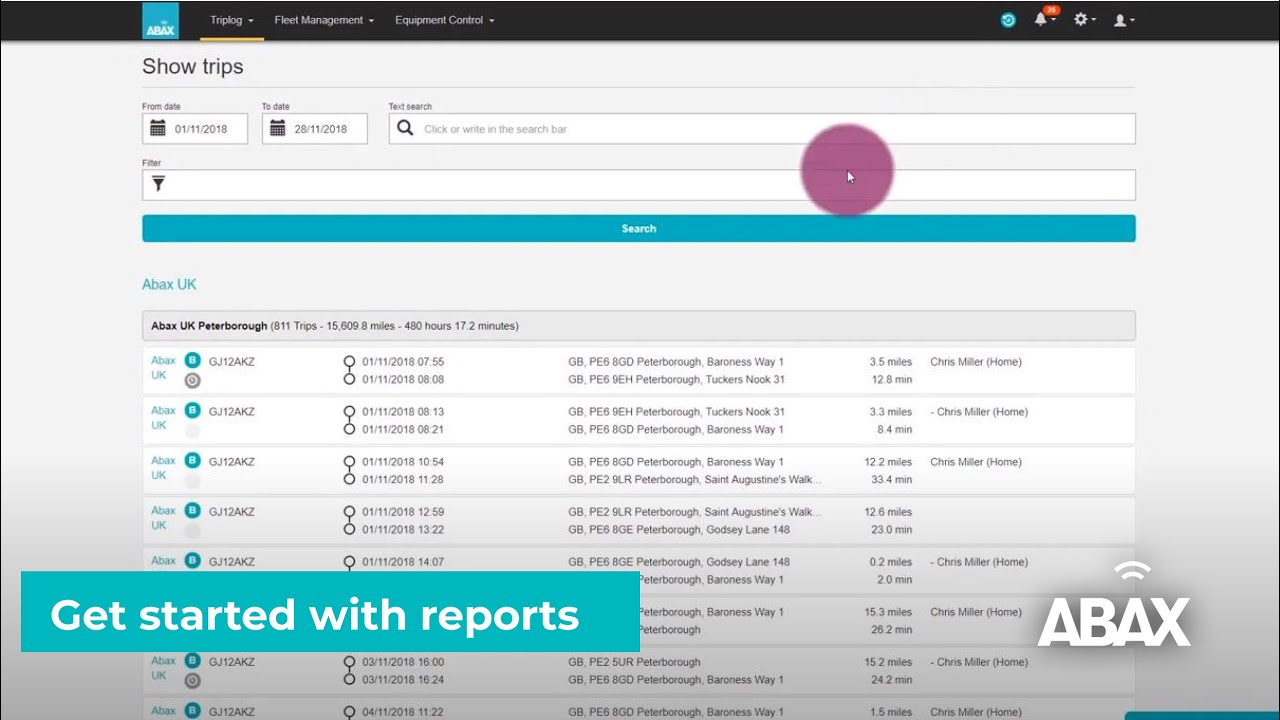This screenshot has height=720, width=1280.
Task: Open the Filter field
Action: click(x=639, y=185)
